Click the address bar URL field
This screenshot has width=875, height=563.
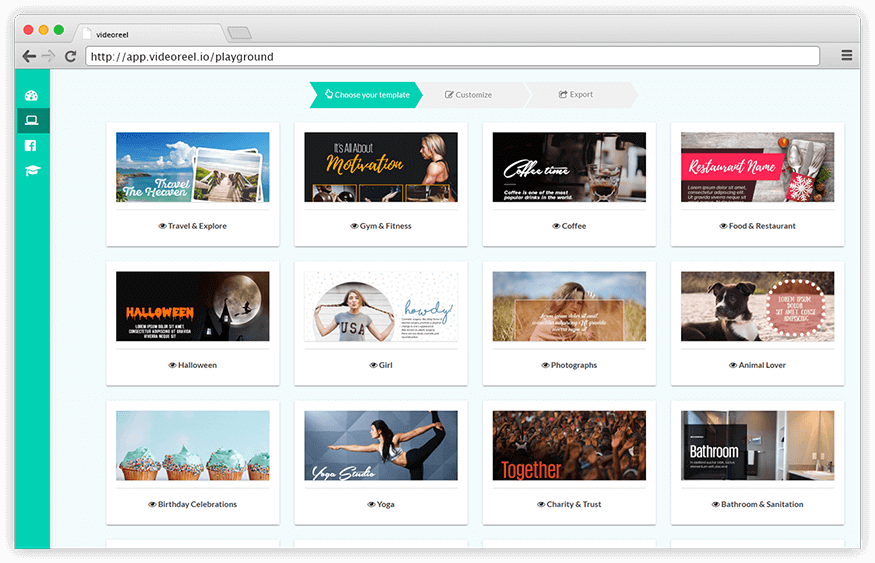tap(452, 56)
